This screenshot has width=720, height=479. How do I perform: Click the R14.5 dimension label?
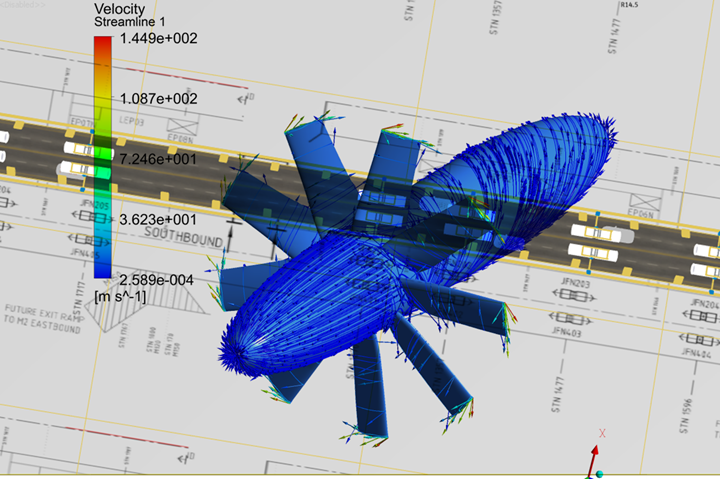pos(629,5)
